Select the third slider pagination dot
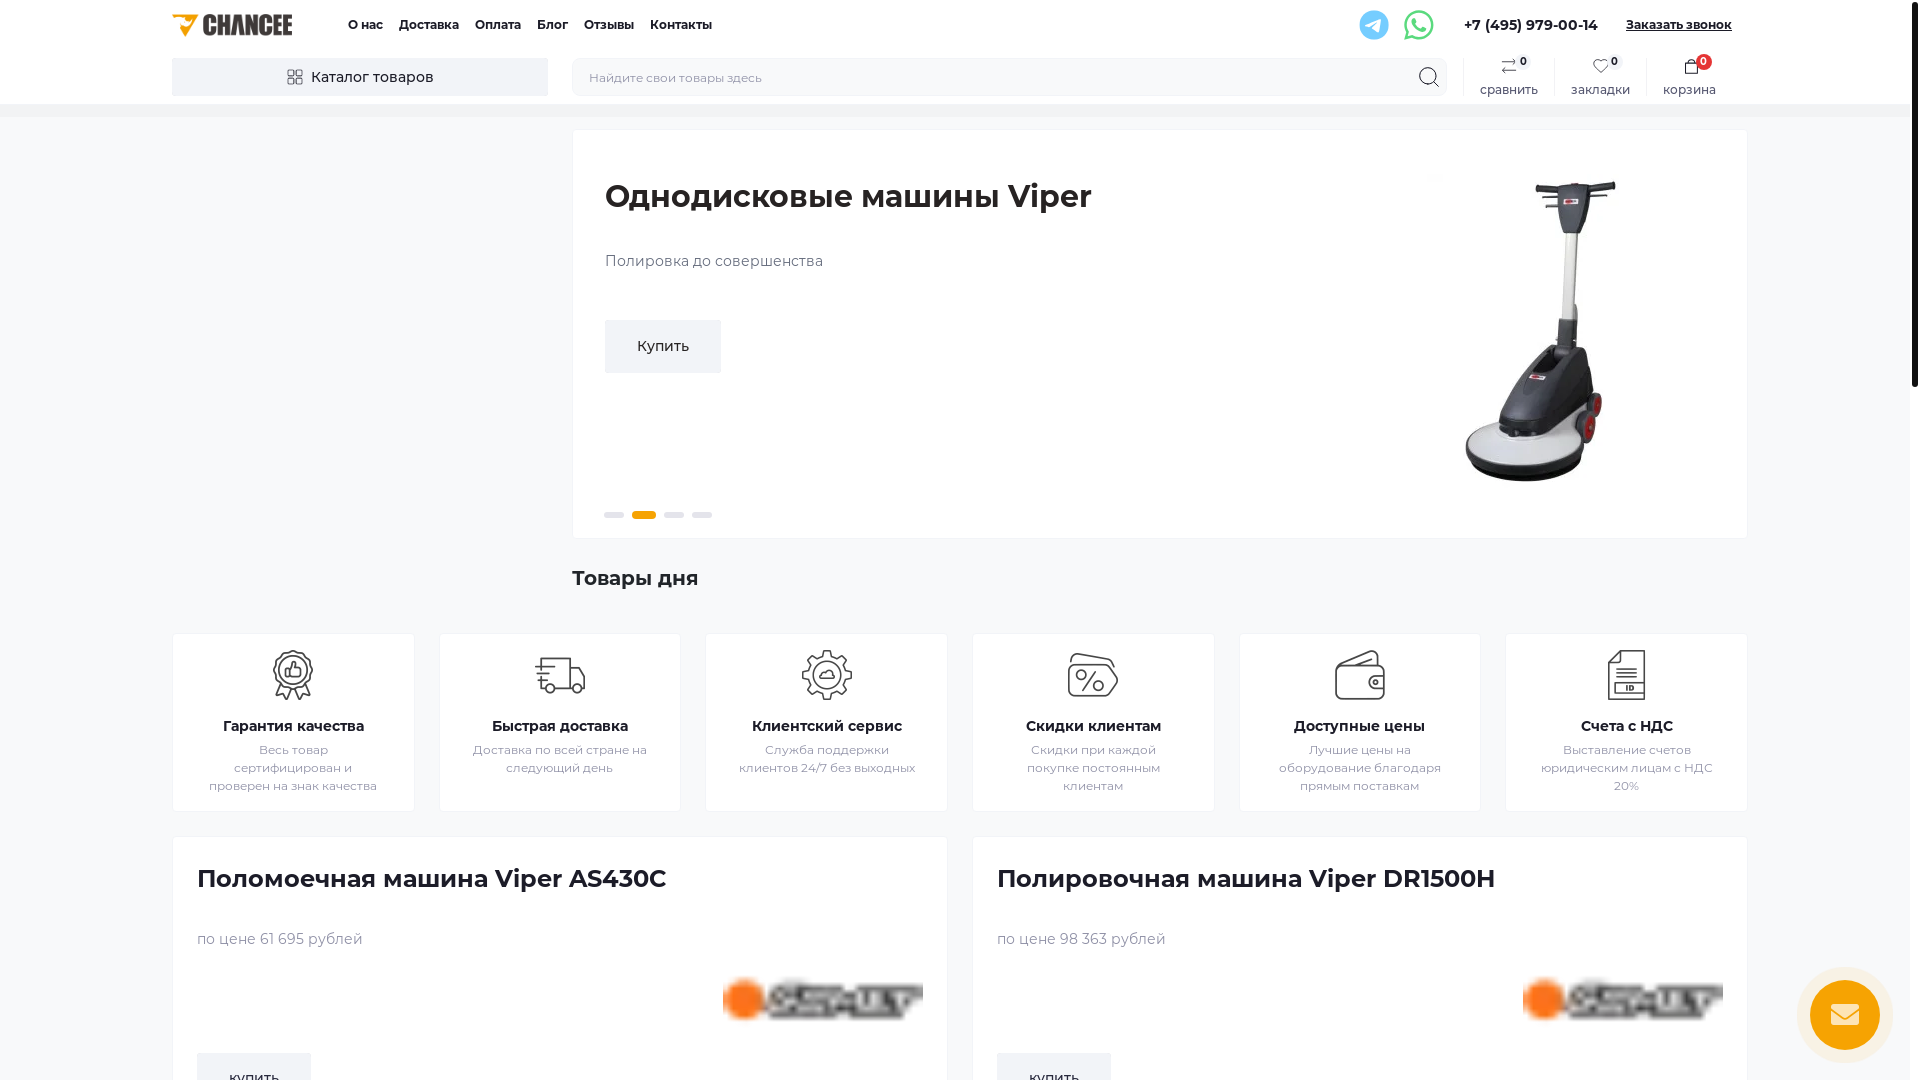Viewport: 1920px width, 1080px height. (674, 515)
